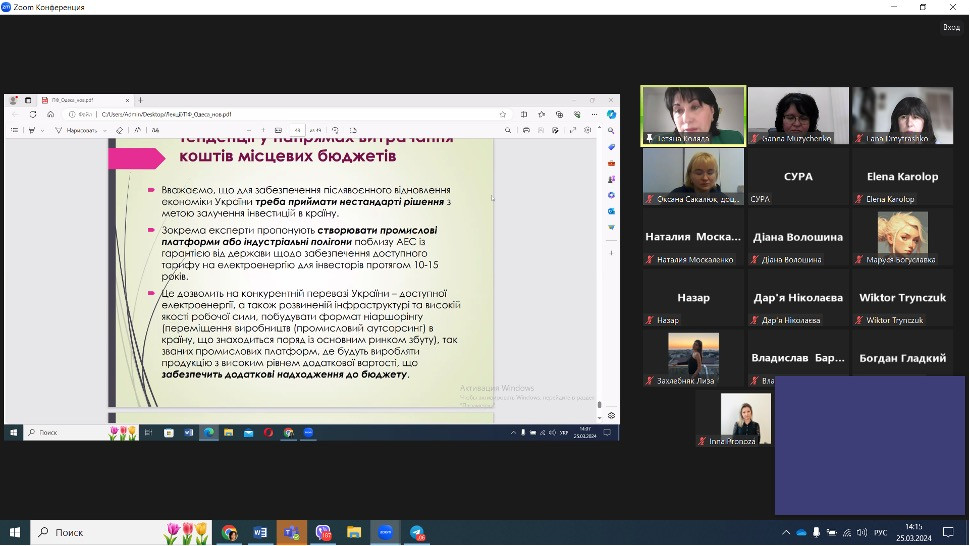This screenshot has width=970, height=546.
Task: Click the Вход button in Zoom
Action: pos(951,27)
